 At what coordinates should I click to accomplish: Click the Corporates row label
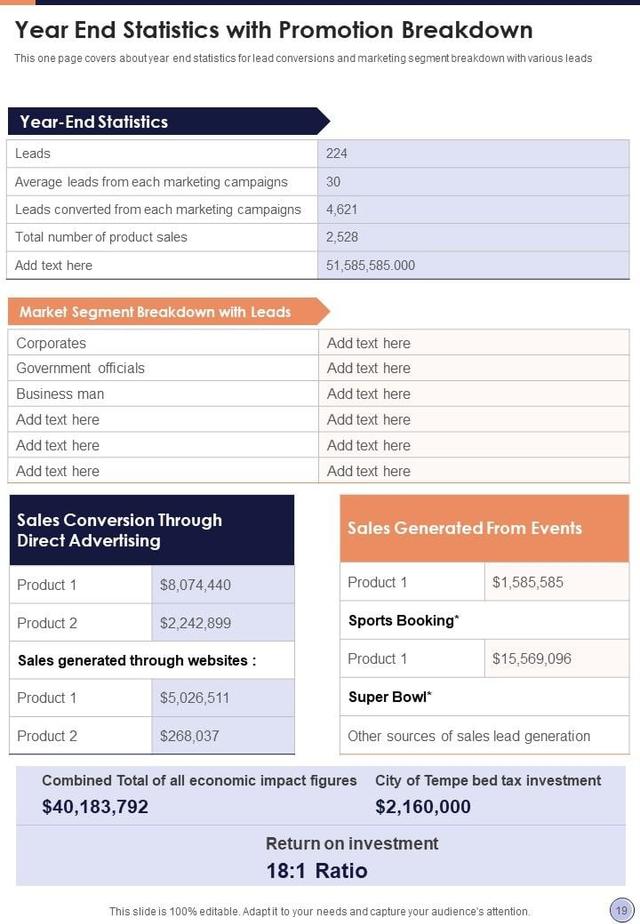click(52, 343)
